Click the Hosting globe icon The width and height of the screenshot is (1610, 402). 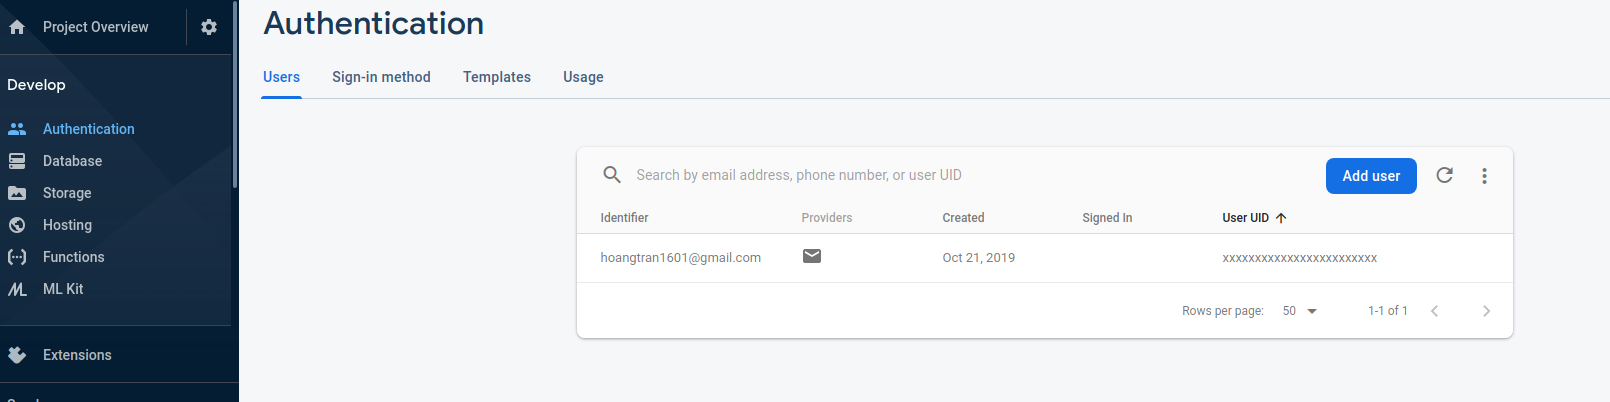click(x=17, y=225)
